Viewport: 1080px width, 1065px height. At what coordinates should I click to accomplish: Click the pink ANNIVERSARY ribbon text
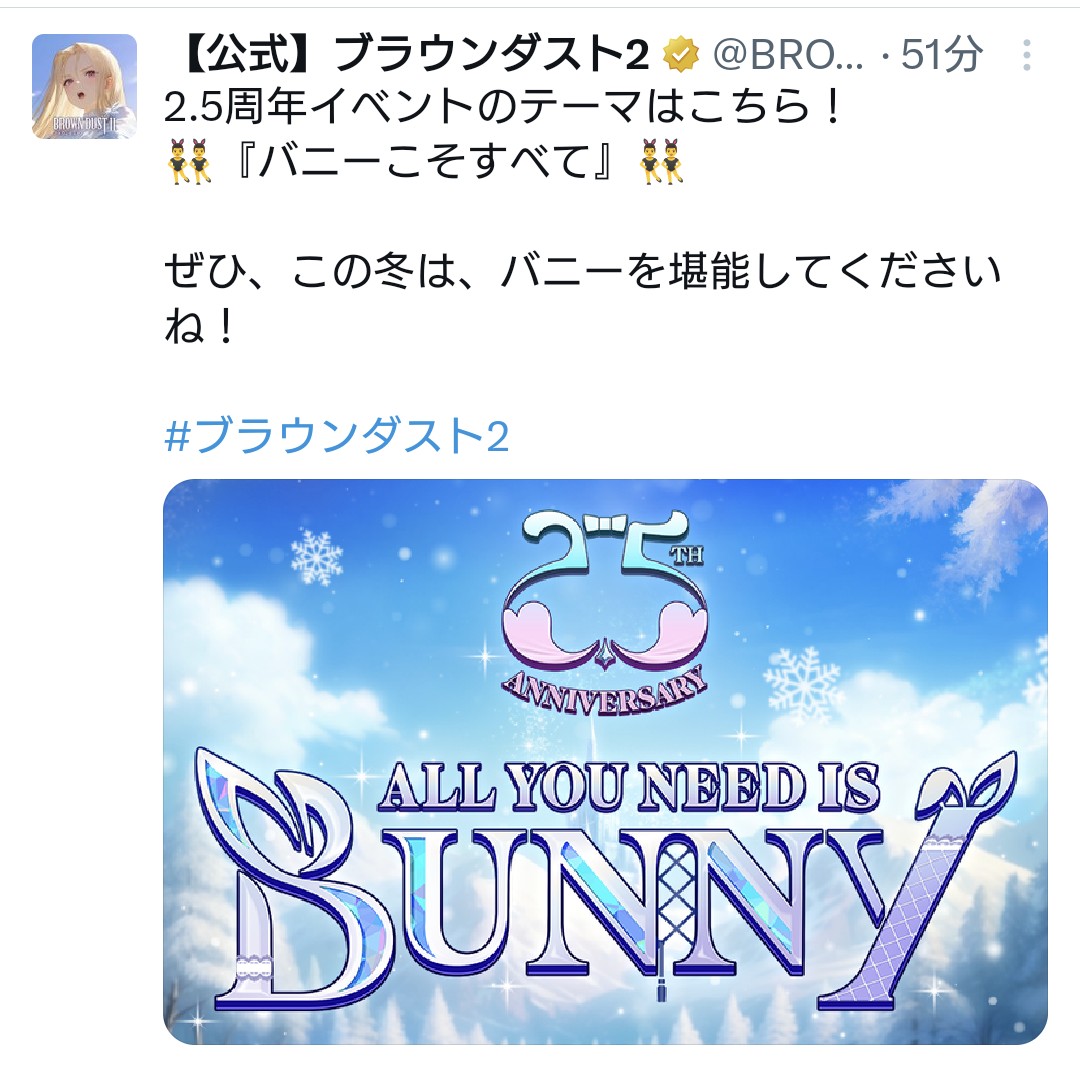coord(605,691)
